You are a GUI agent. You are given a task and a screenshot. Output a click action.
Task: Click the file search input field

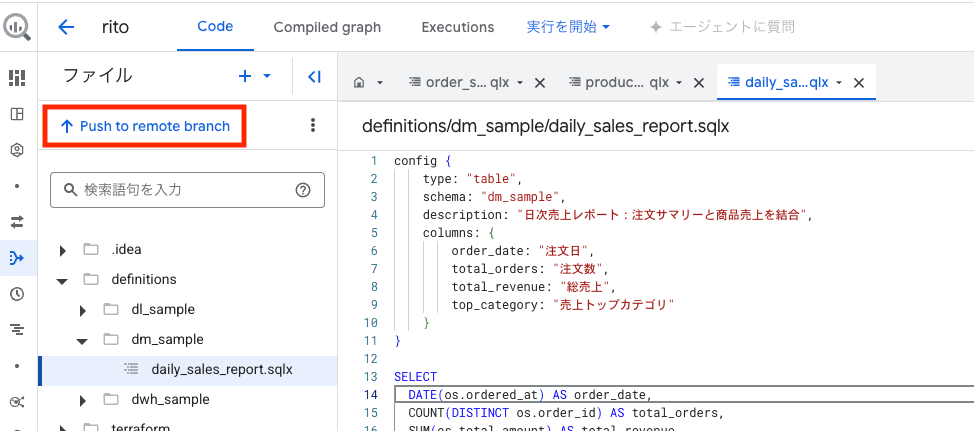pyautogui.click(x=185, y=189)
